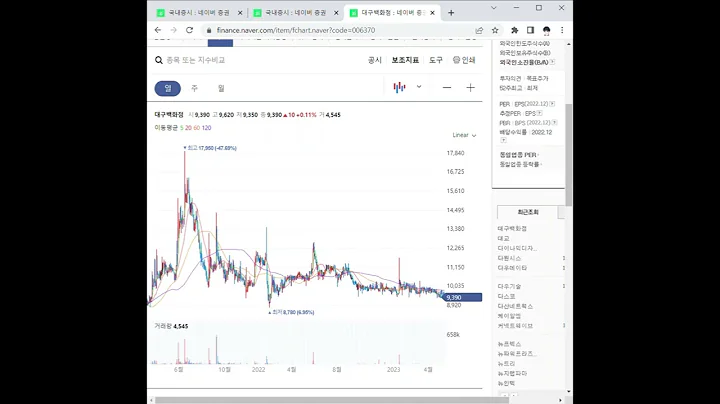The image size is (720, 404).
Task: Click the candlestick chart type icon
Action: click(x=399, y=87)
